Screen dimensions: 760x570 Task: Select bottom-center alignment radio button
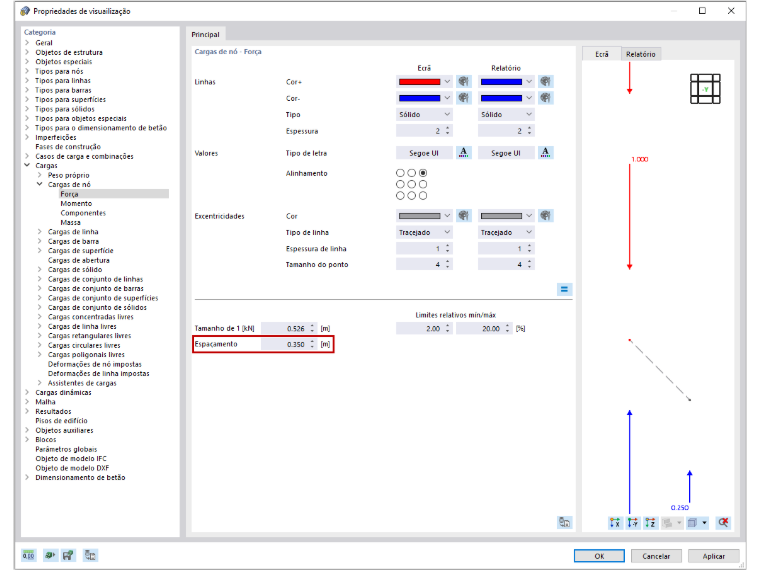tap(412, 196)
